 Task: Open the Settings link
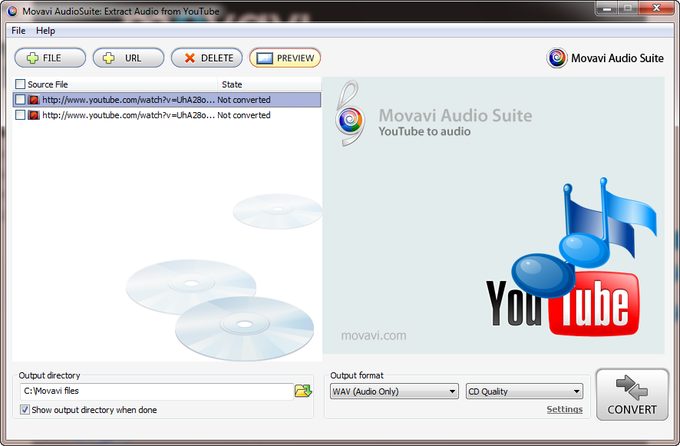(565, 409)
